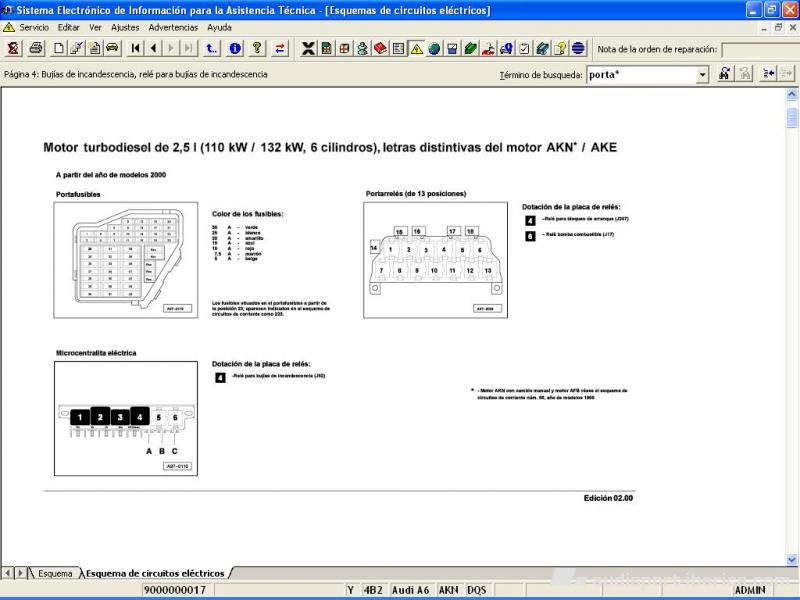Screen dimensions: 800x600
Task: Go to the previous page
Action: tap(153, 48)
